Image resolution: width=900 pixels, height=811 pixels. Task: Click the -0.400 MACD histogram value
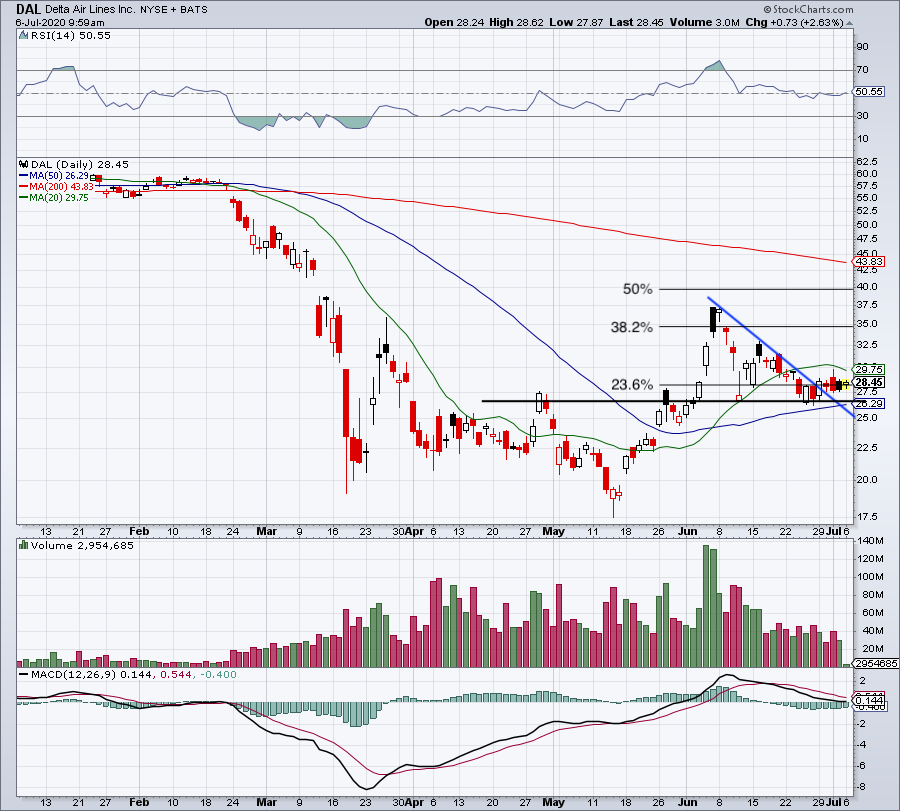pos(217,675)
